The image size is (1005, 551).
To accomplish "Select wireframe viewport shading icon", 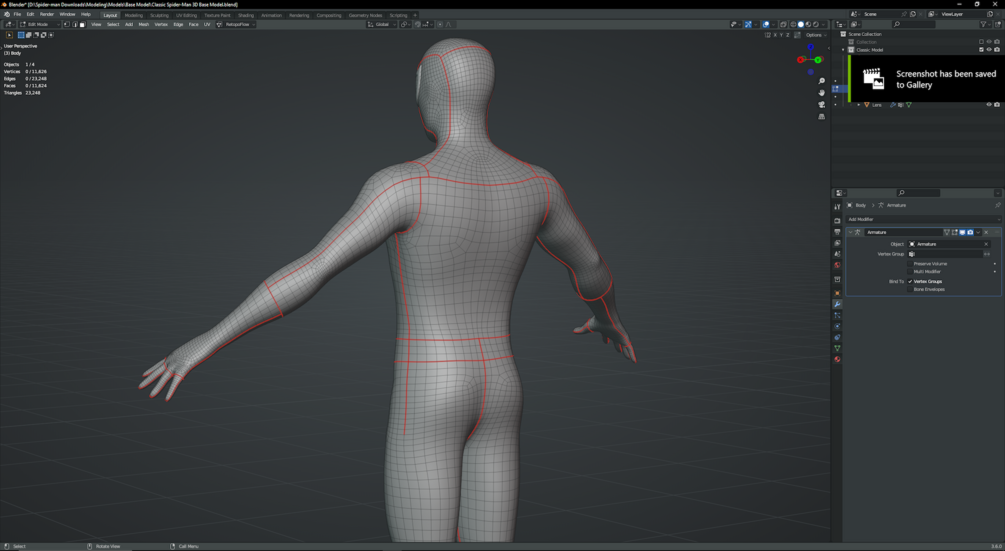I will pyautogui.click(x=793, y=24).
